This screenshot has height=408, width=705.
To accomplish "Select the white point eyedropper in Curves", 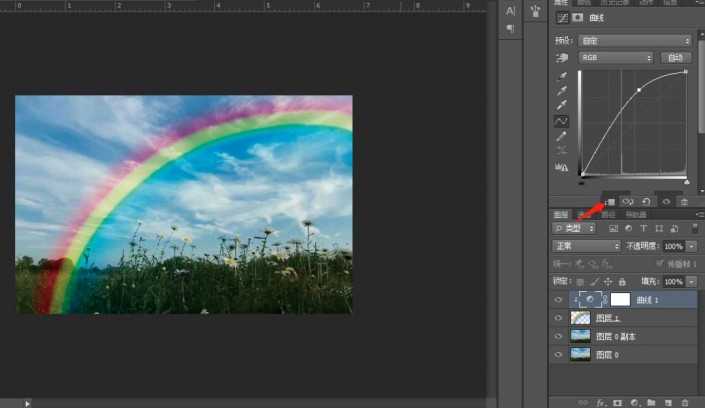I will point(562,106).
